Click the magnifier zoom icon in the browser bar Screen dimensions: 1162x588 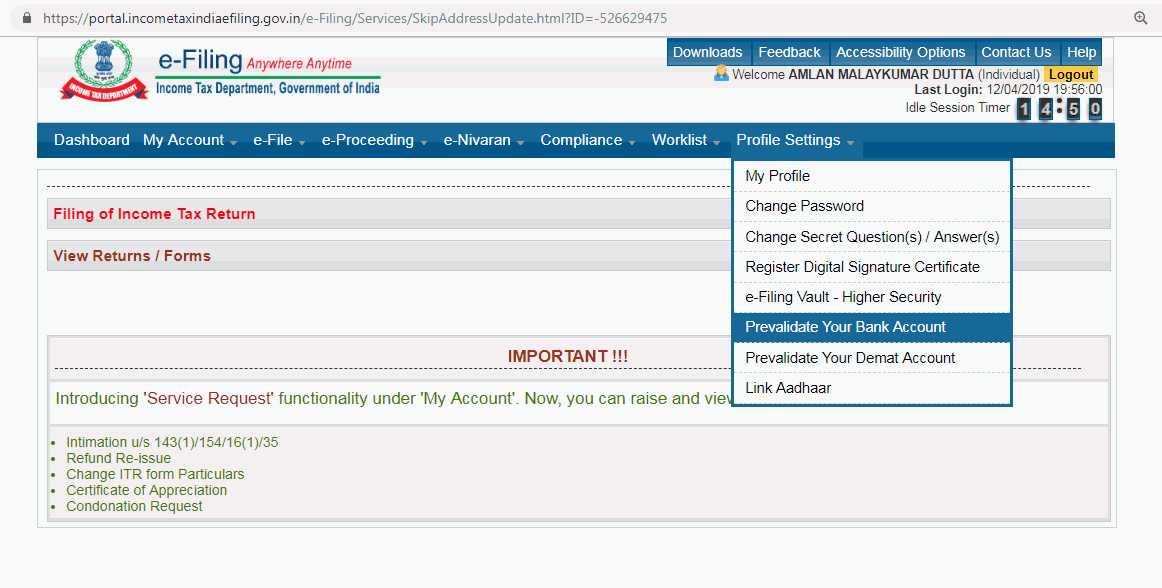(x=1141, y=16)
